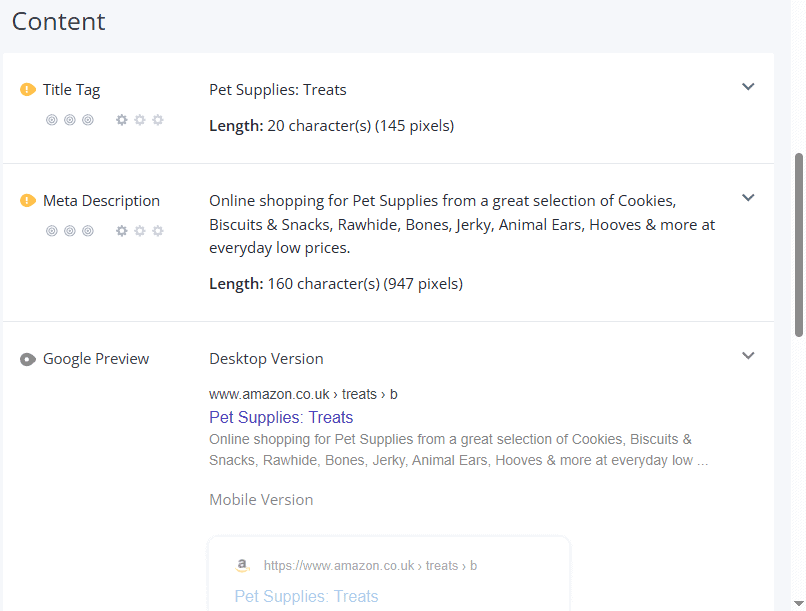Screen dimensions: 806x611
Task: Click the warning icon beside Title Tag
Action: pyautogui.click(x=27, y=89)
